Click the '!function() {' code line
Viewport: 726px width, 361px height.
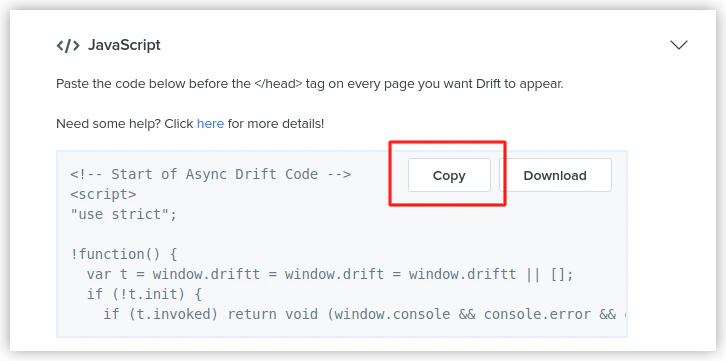point(124,255)
